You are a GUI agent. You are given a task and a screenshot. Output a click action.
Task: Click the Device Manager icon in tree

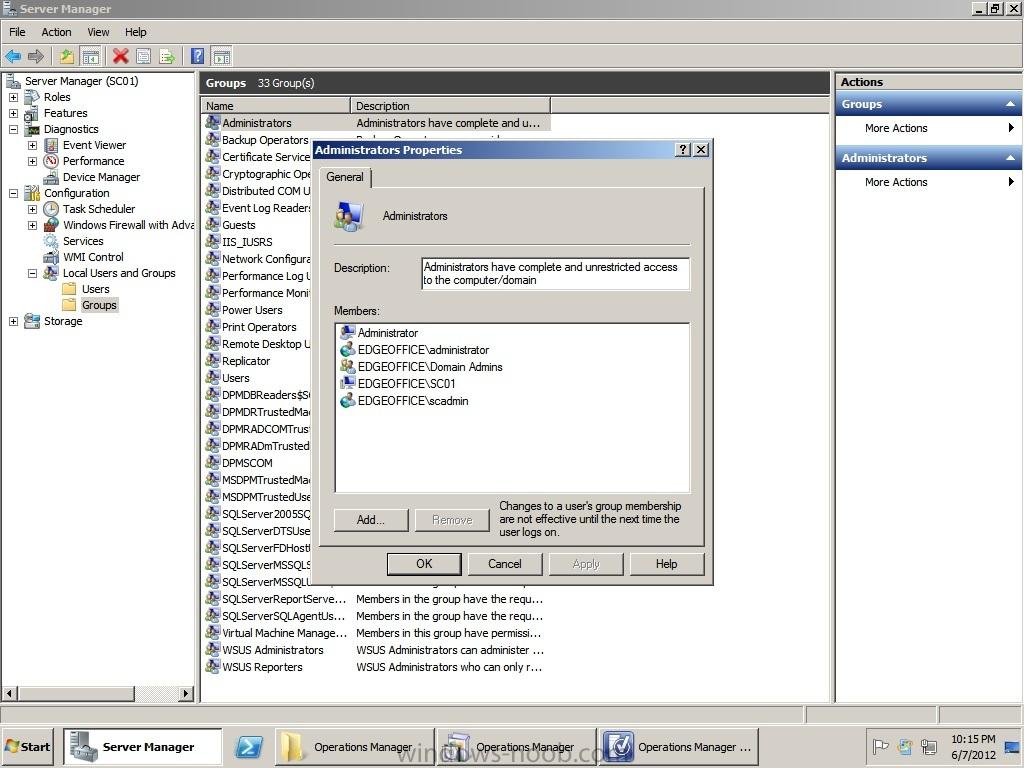click(51, 177)
